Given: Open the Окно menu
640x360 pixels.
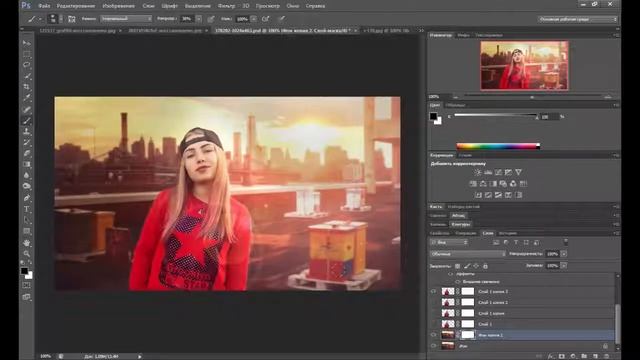Looking at the screenshot, I should 293,6.
